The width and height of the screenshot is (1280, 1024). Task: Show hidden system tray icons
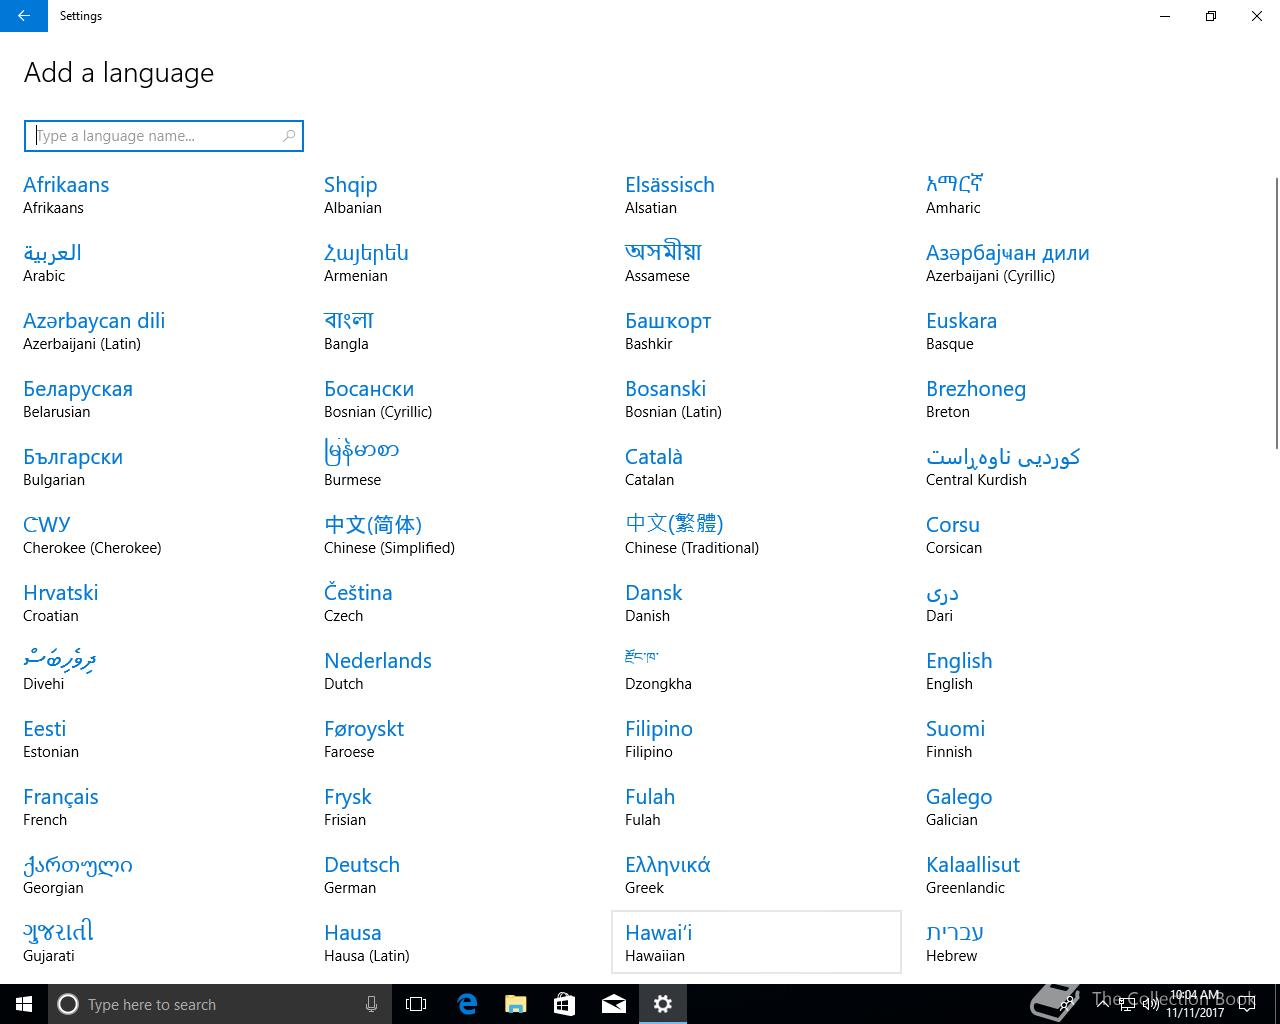click(1102, 1003)
